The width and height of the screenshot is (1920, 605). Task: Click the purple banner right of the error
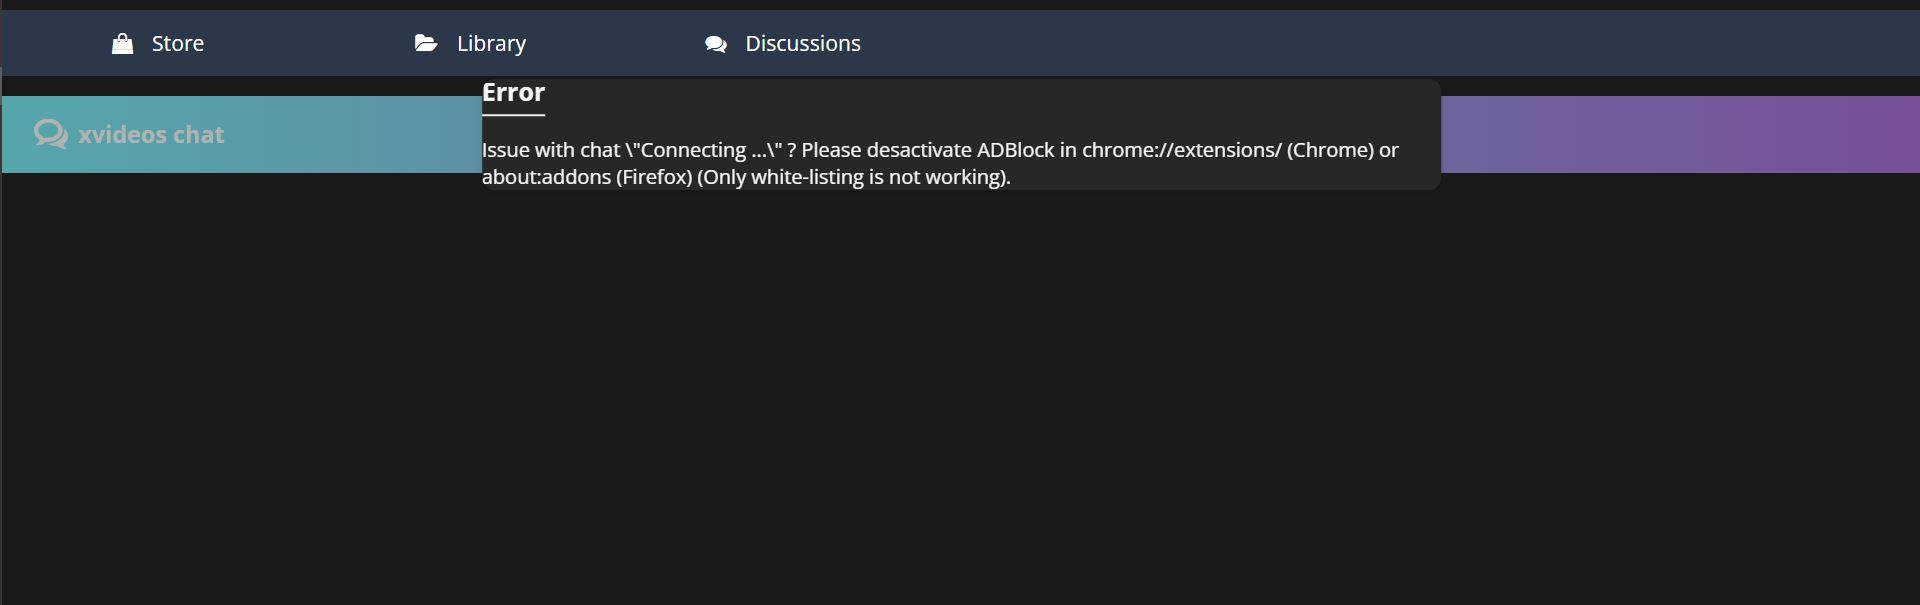(1680, 134)
